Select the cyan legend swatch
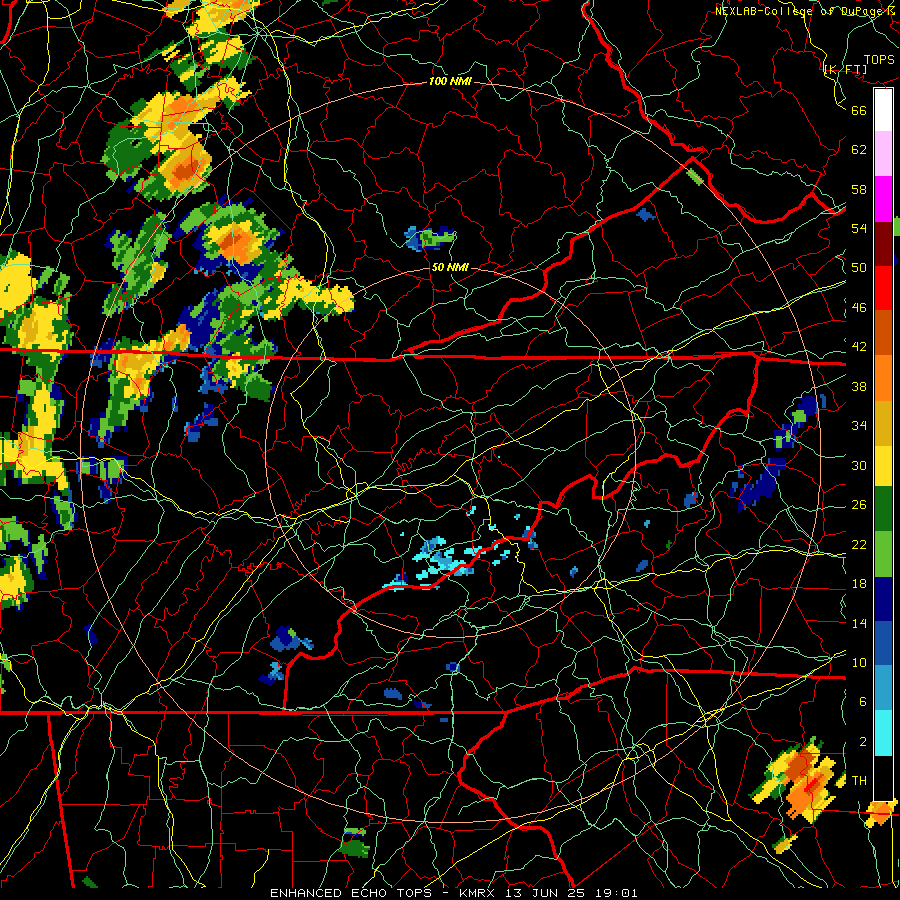900x900 pixels. (x=883, y=733)
